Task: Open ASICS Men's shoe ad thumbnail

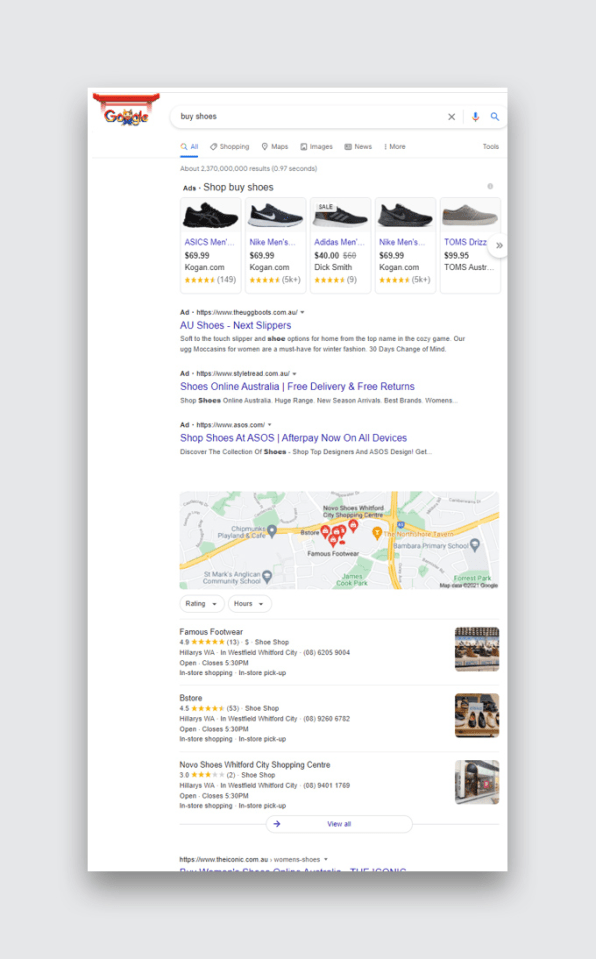Action: (x=210, y=215)
